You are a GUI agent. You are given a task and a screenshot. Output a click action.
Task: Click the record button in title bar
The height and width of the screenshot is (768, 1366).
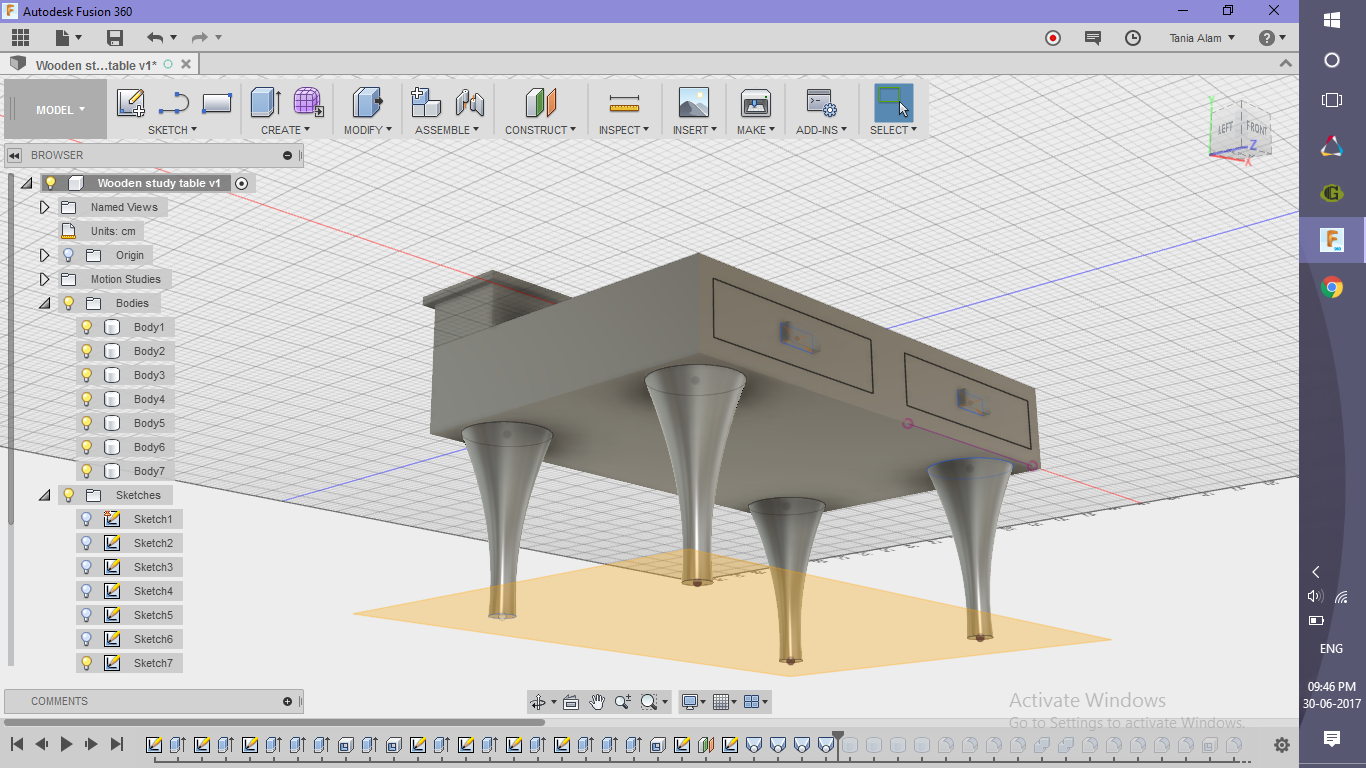tap(1053, 38)
